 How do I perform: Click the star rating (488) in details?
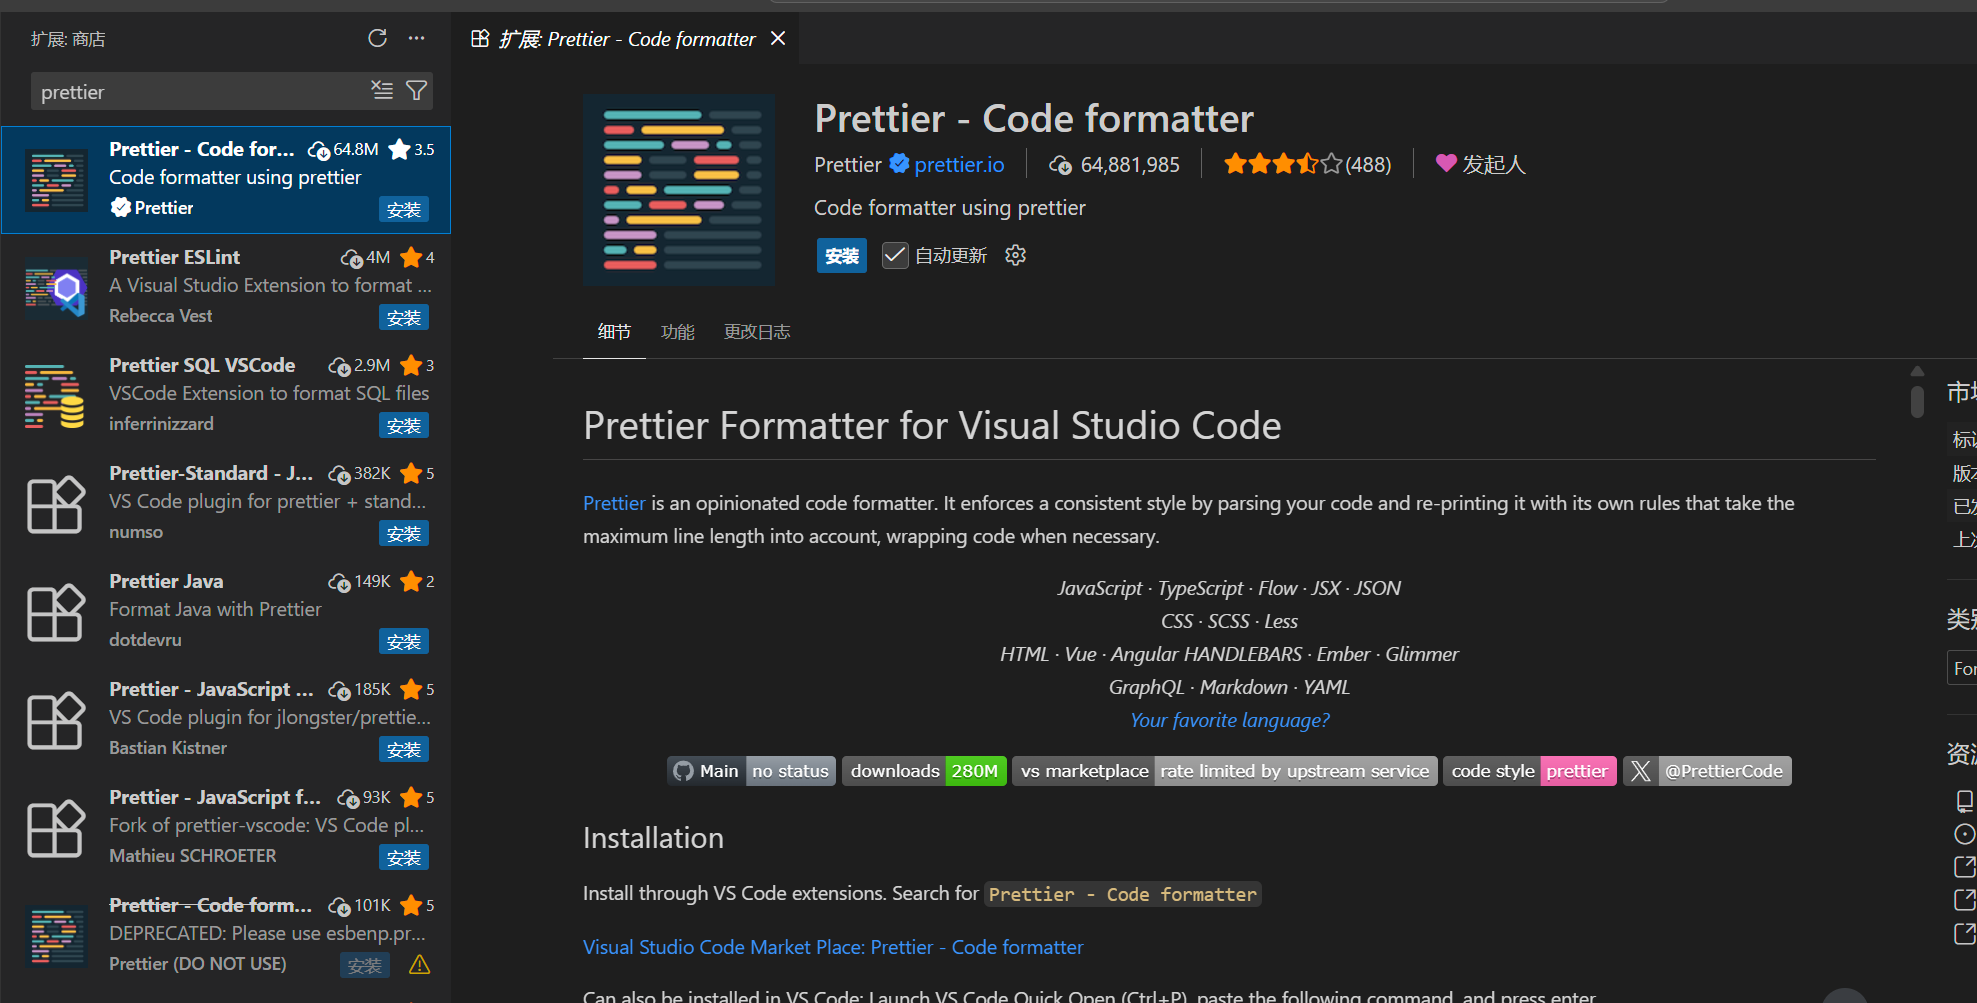[1307, 164]
